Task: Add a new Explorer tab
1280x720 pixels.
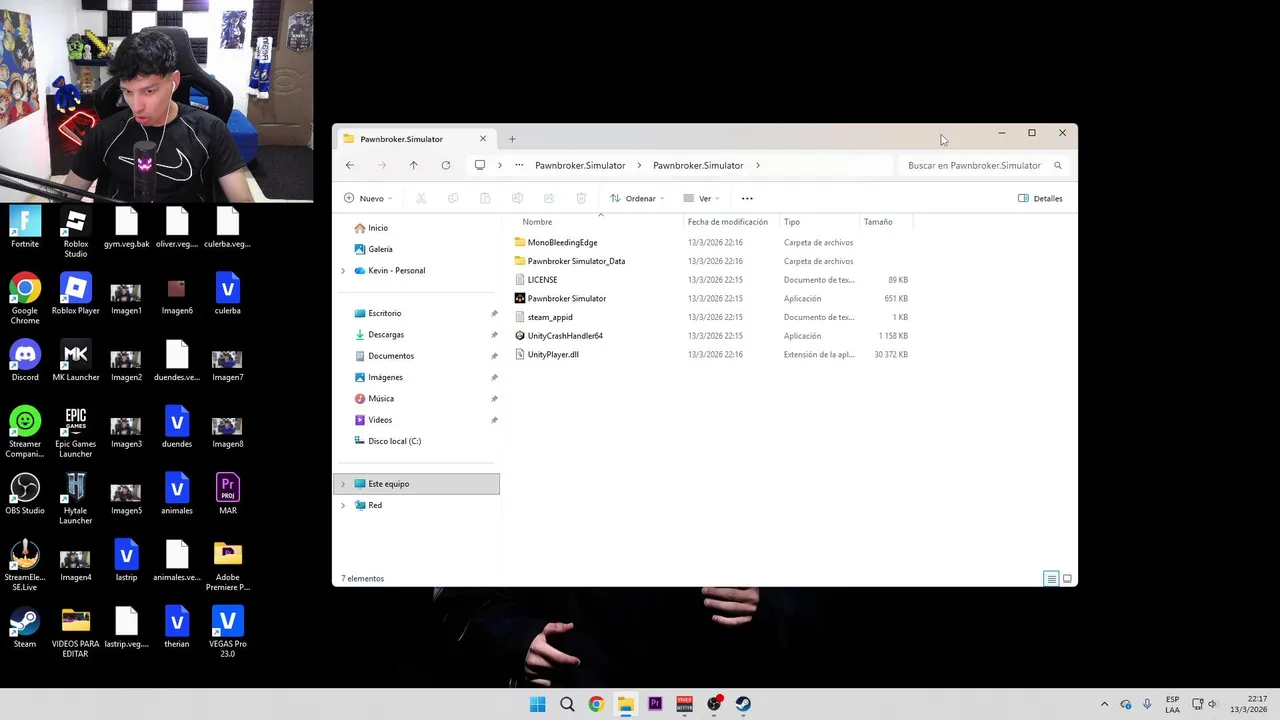Action: [512, 139]
